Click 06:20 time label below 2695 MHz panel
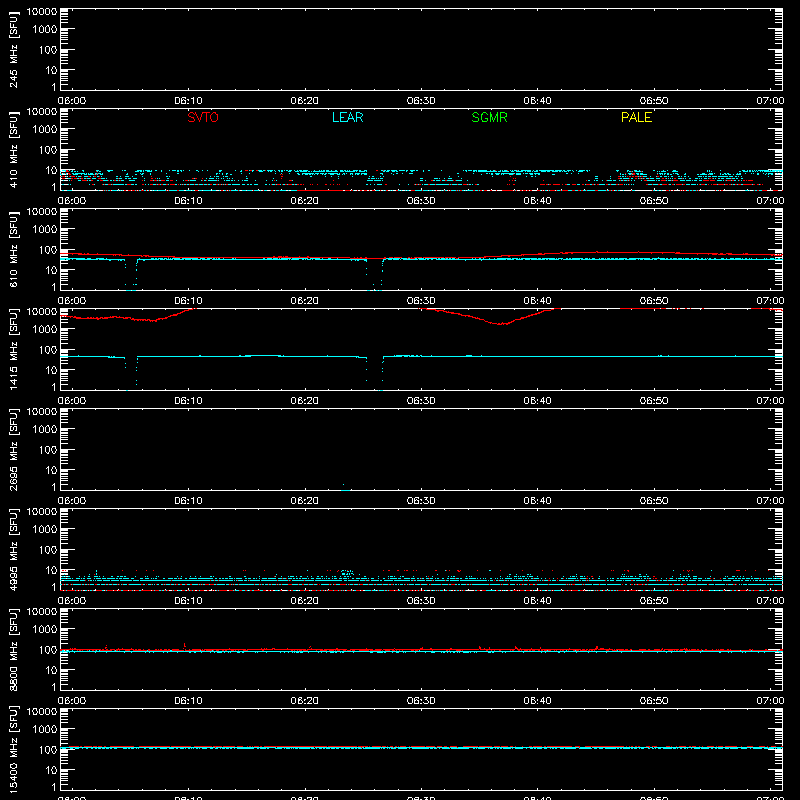The width and height of the screenshot is (800, 800). tap(305, 501)
